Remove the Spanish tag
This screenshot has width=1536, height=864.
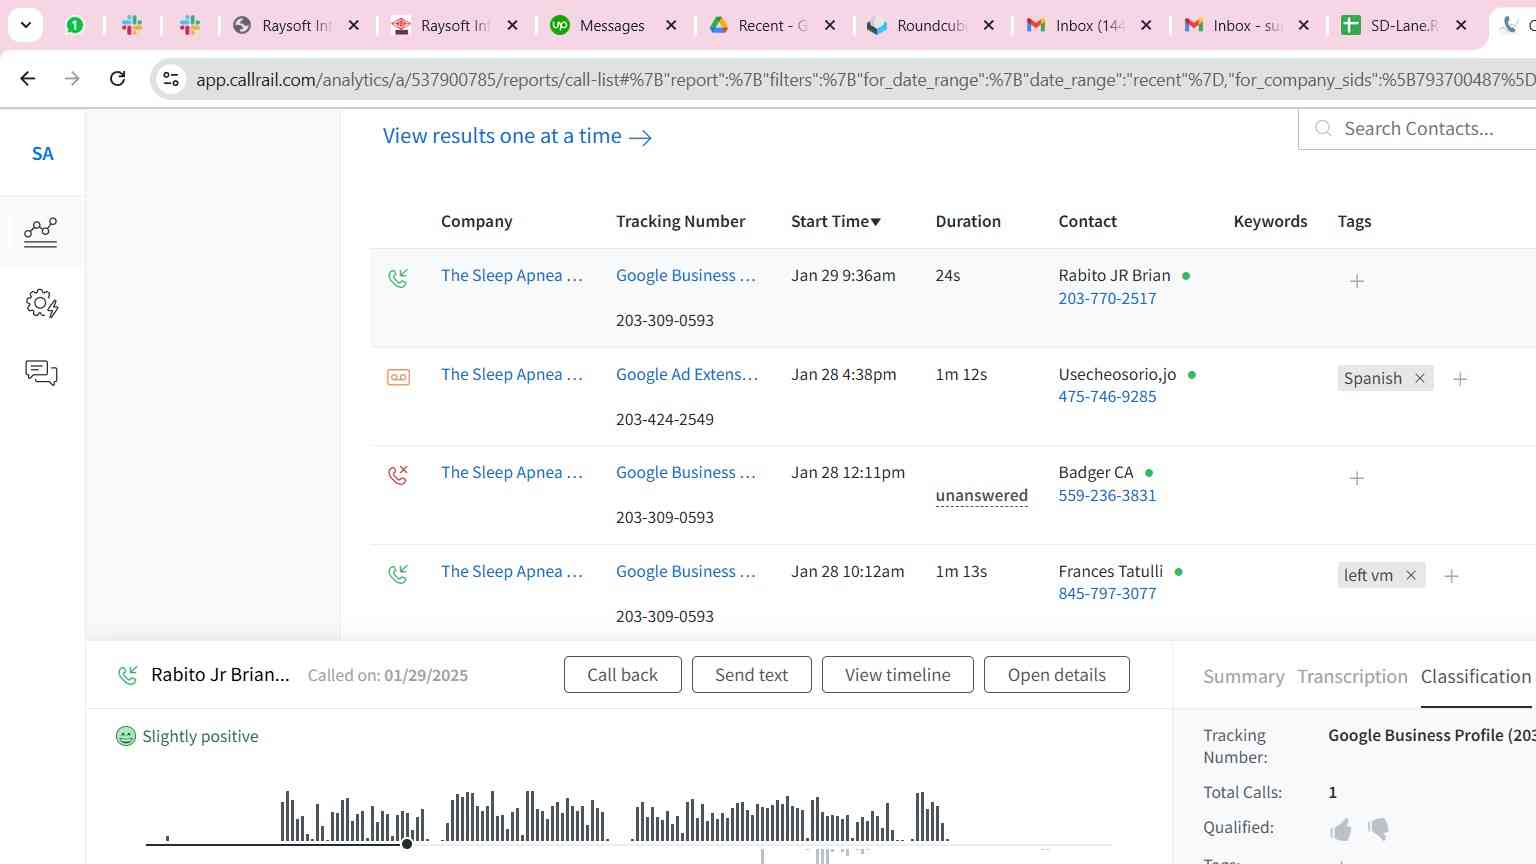(x=1419, y=378)
